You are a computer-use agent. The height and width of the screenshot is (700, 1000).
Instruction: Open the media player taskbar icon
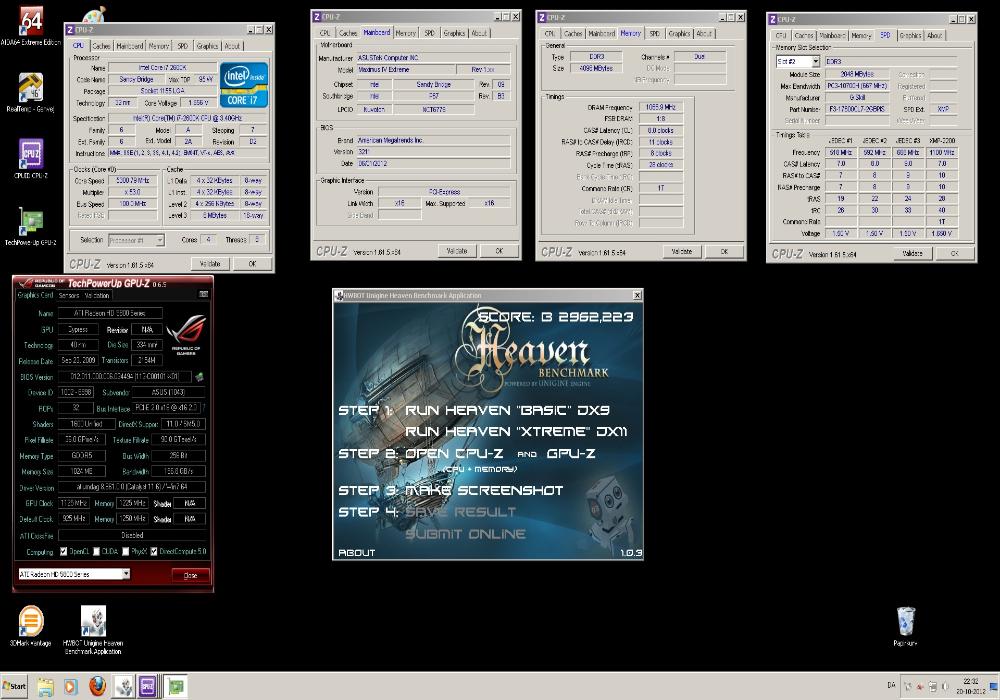(71, 687)
